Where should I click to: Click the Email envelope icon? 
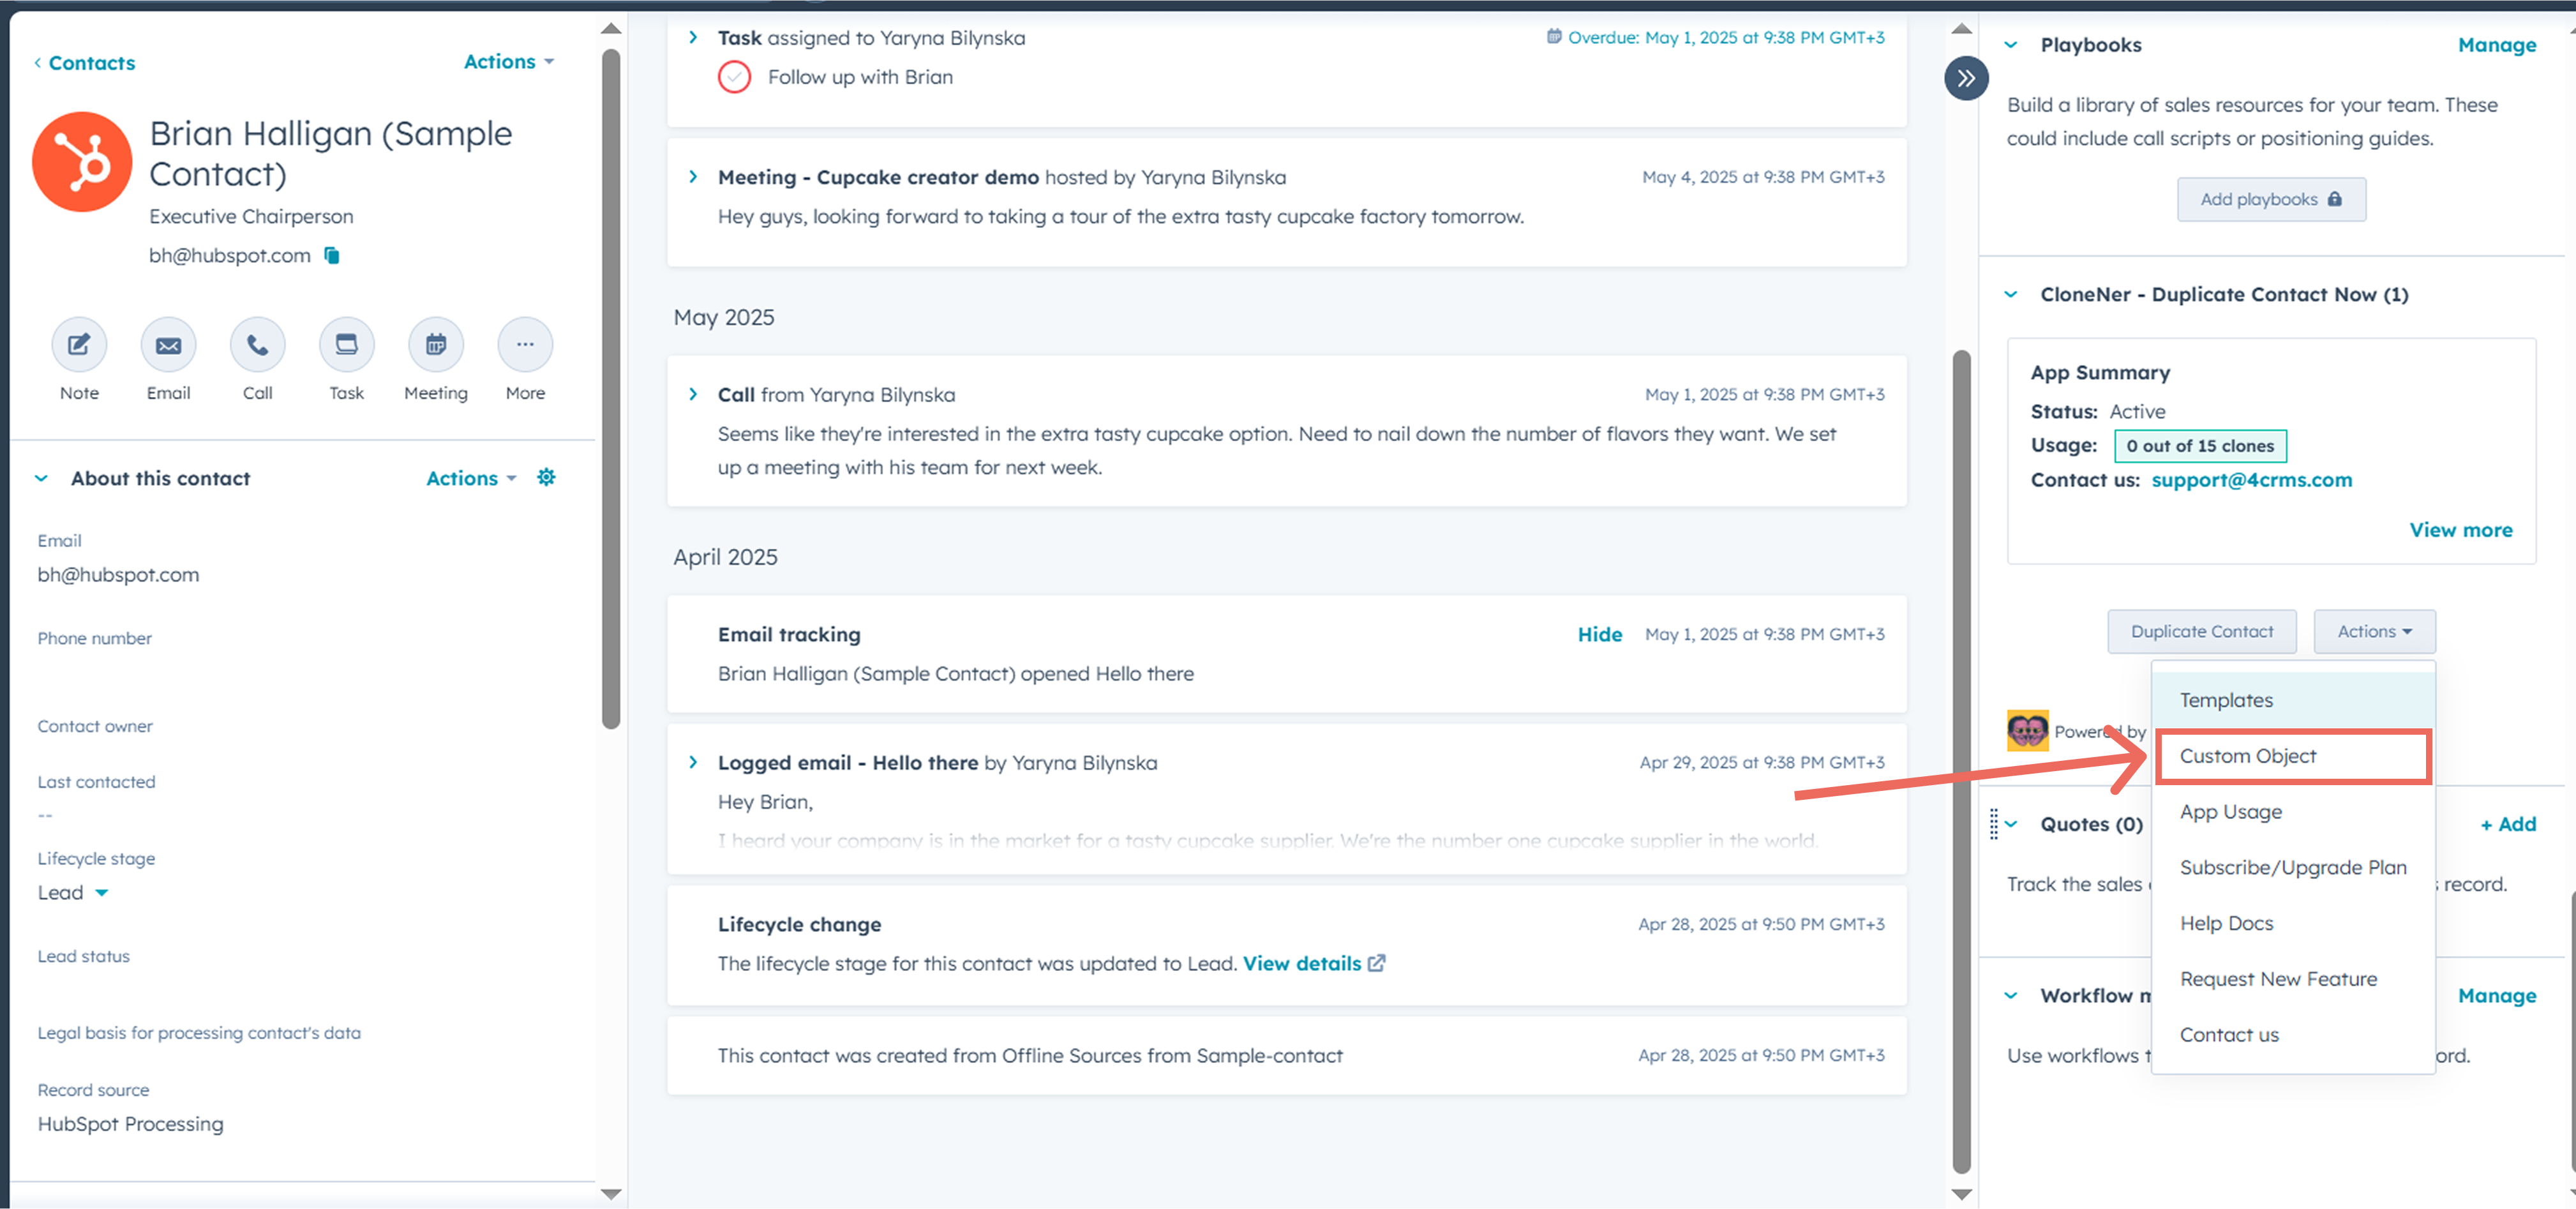168,345
